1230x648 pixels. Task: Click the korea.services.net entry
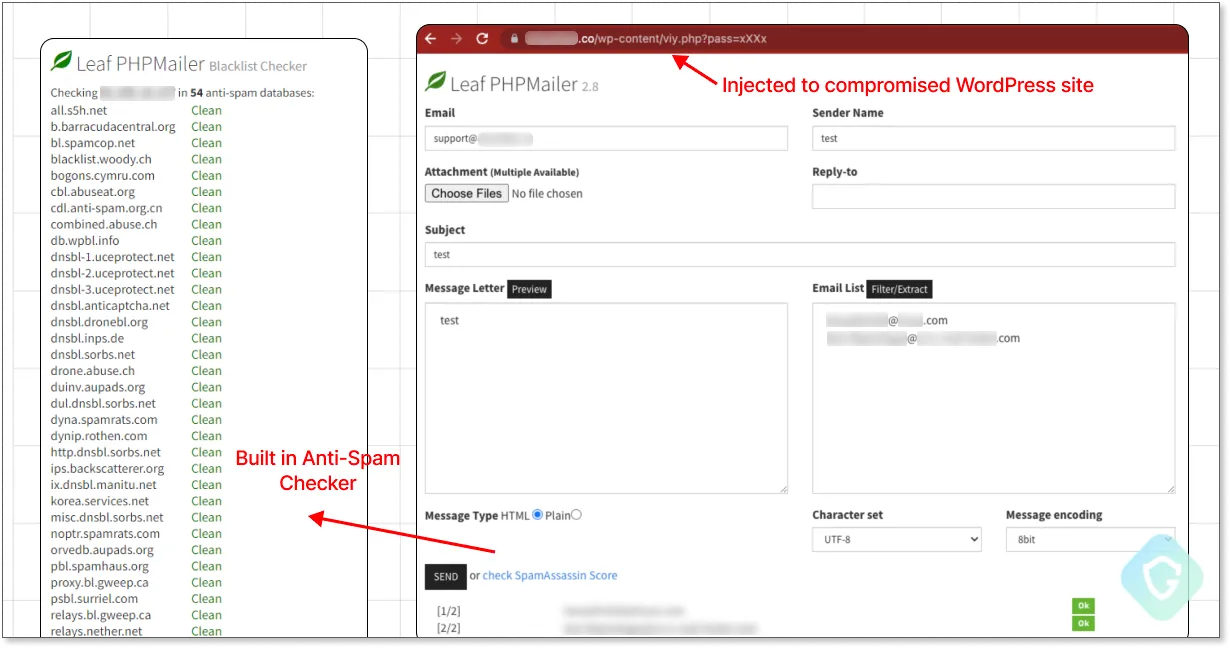tap(100, 501)
